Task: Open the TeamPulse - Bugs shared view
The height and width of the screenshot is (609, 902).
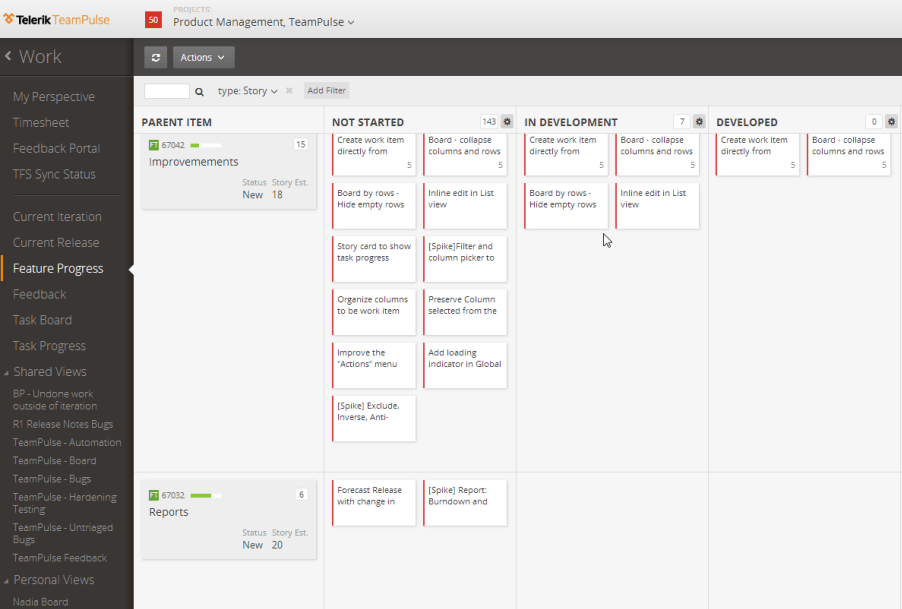Action: click(53, 478)
